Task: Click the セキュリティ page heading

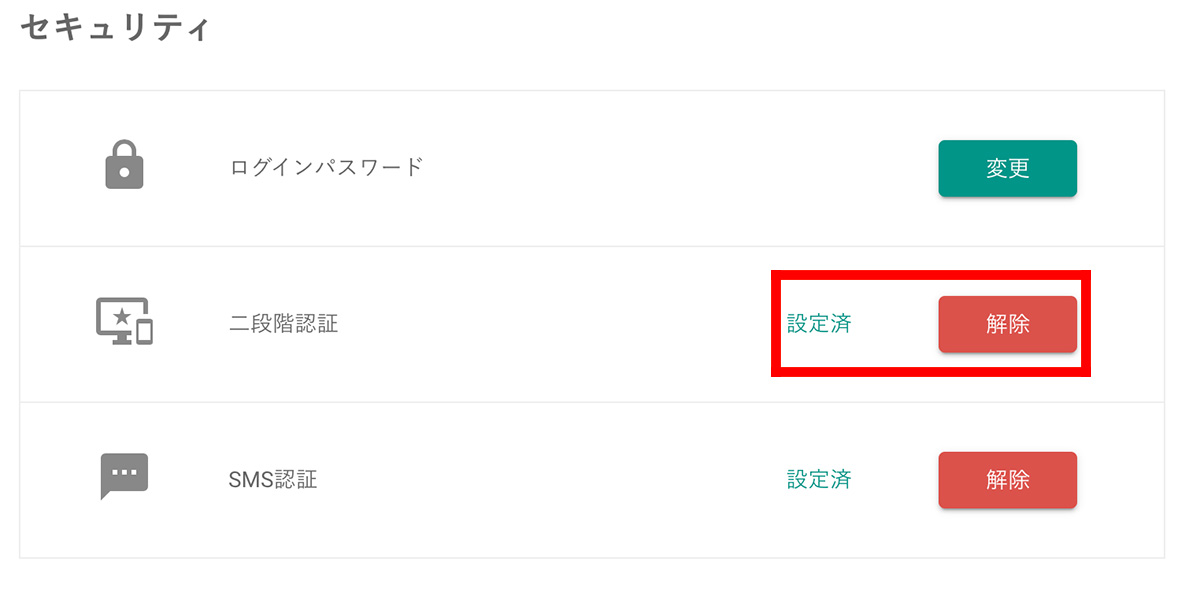Action: tap(116, 27)
